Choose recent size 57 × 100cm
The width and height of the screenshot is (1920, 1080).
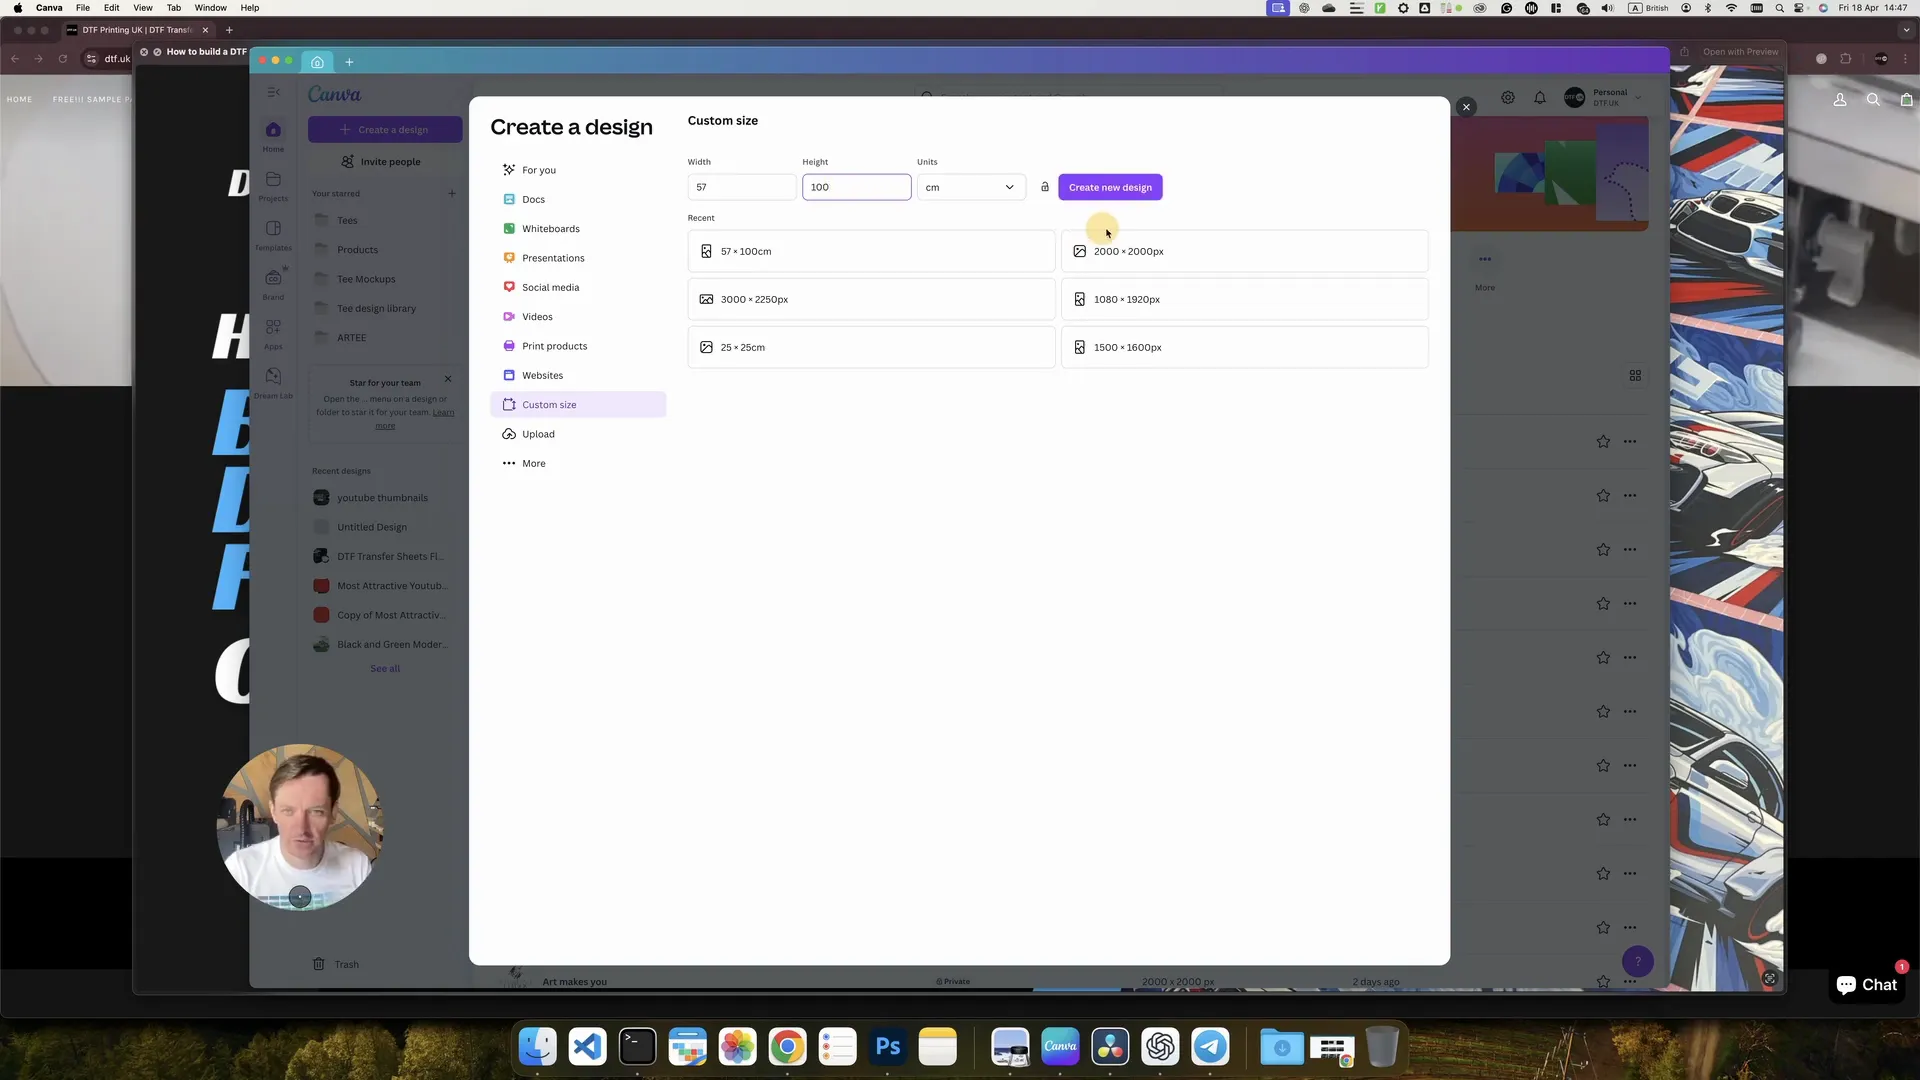[871, 251]
